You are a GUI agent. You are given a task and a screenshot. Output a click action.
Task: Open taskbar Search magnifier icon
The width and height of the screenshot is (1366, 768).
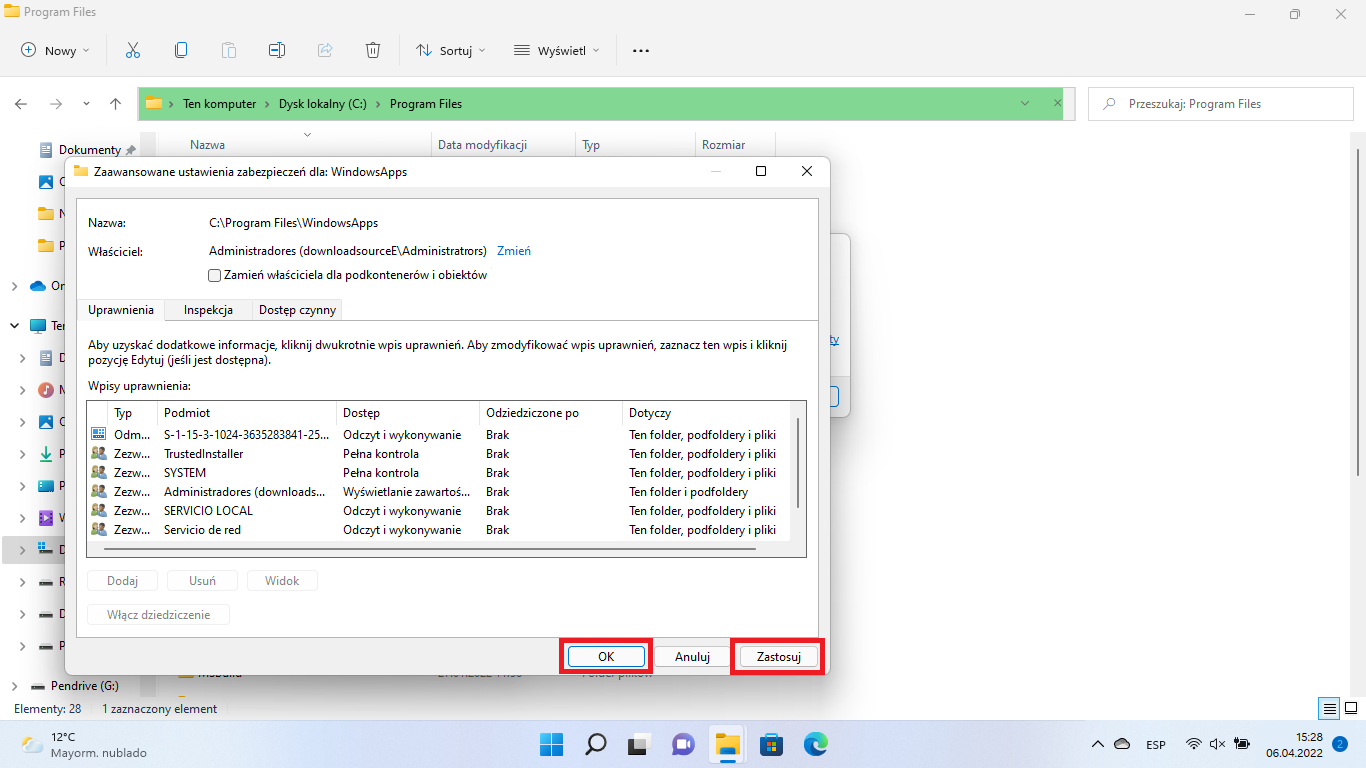point(596,744)
